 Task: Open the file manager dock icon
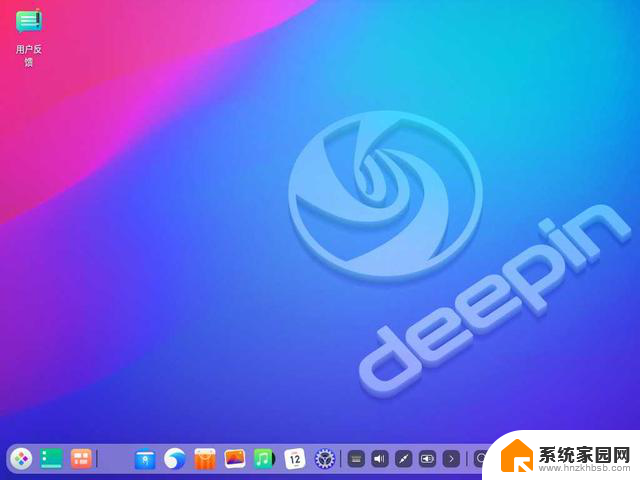pos(145,460)
